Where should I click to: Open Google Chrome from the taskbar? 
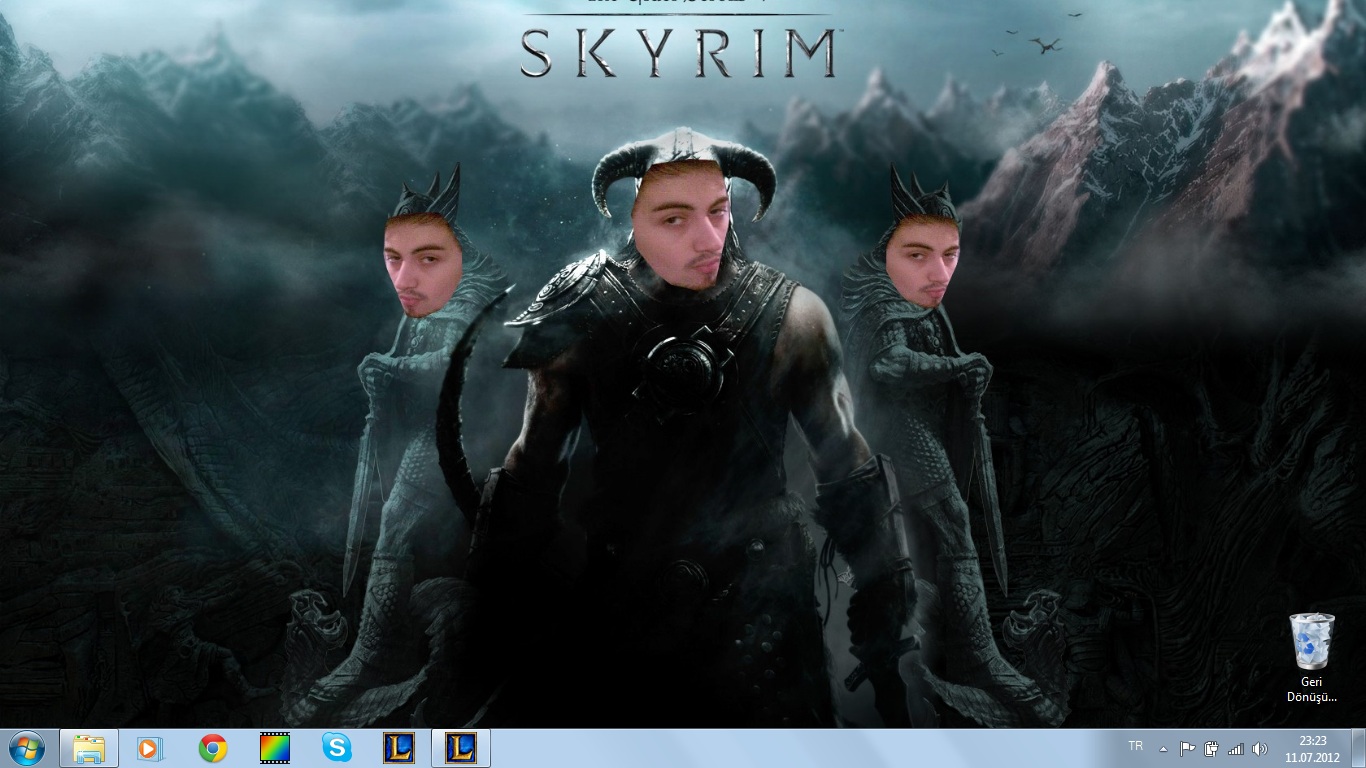tap(213, 748)
